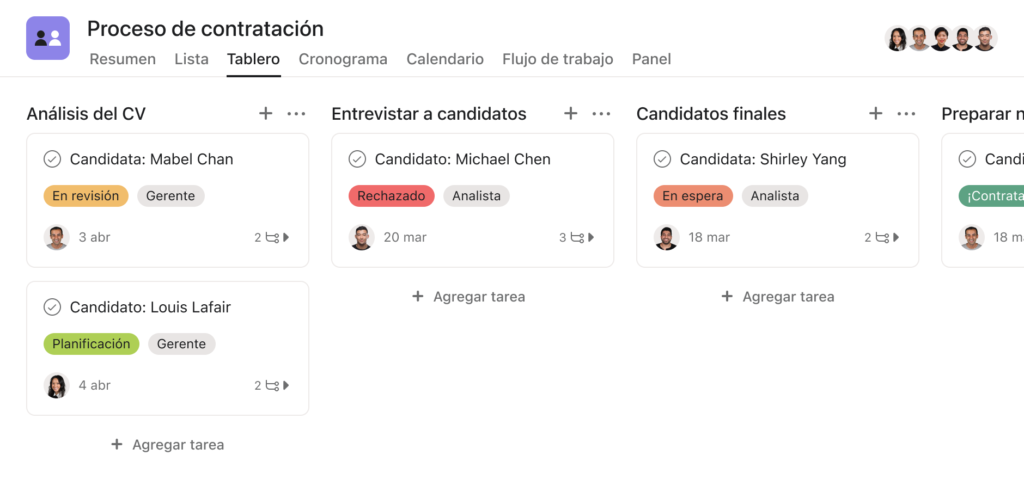Open project member avatars in header
The width and height of the screenshot is (1024, 492).
tap(941, 39)
